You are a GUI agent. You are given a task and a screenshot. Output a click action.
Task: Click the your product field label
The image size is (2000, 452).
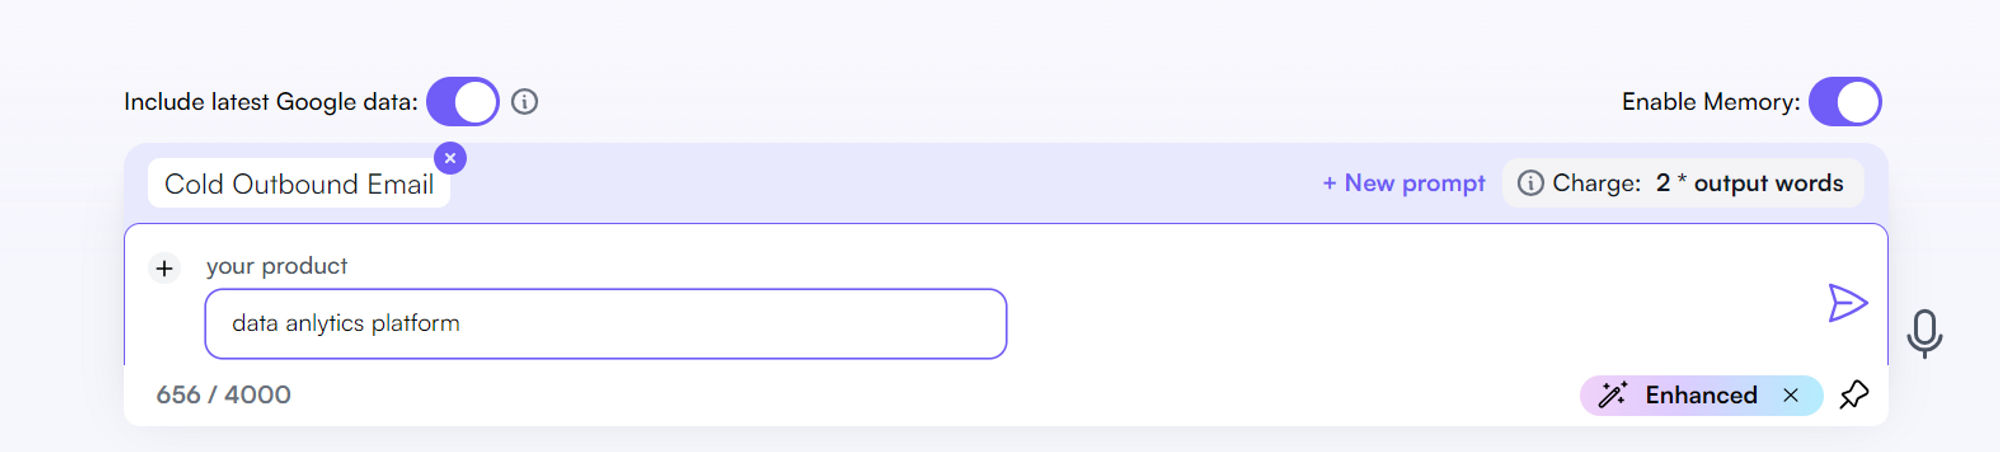277,266
